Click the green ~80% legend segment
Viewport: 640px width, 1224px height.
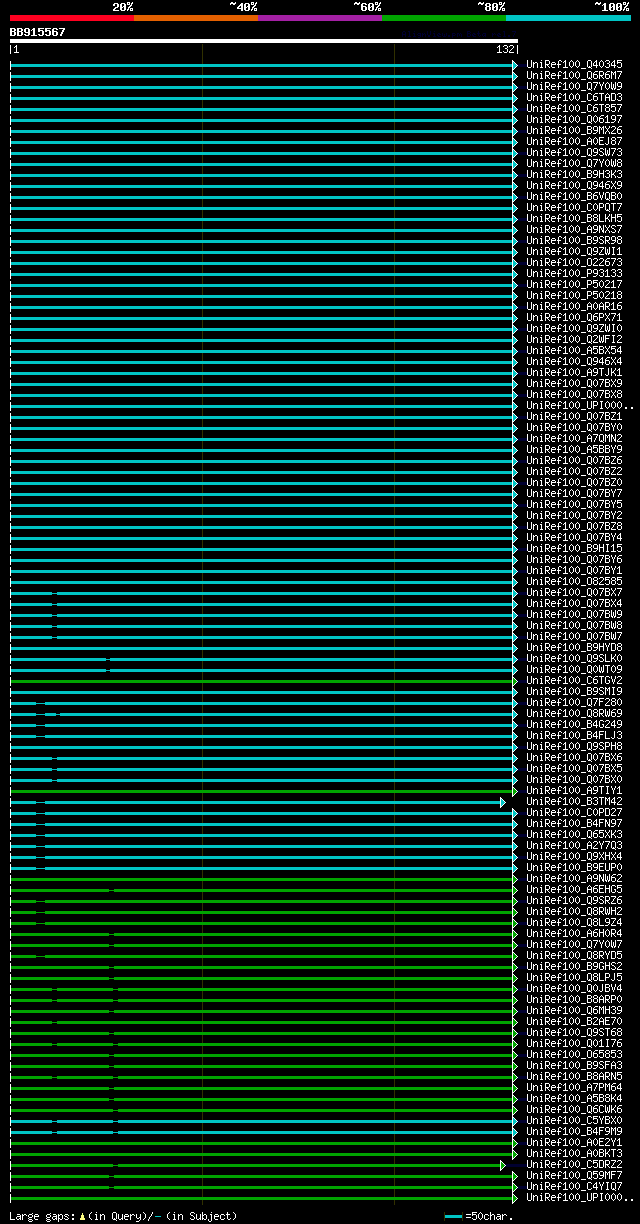pyautogui.click(x=444, y=18)
